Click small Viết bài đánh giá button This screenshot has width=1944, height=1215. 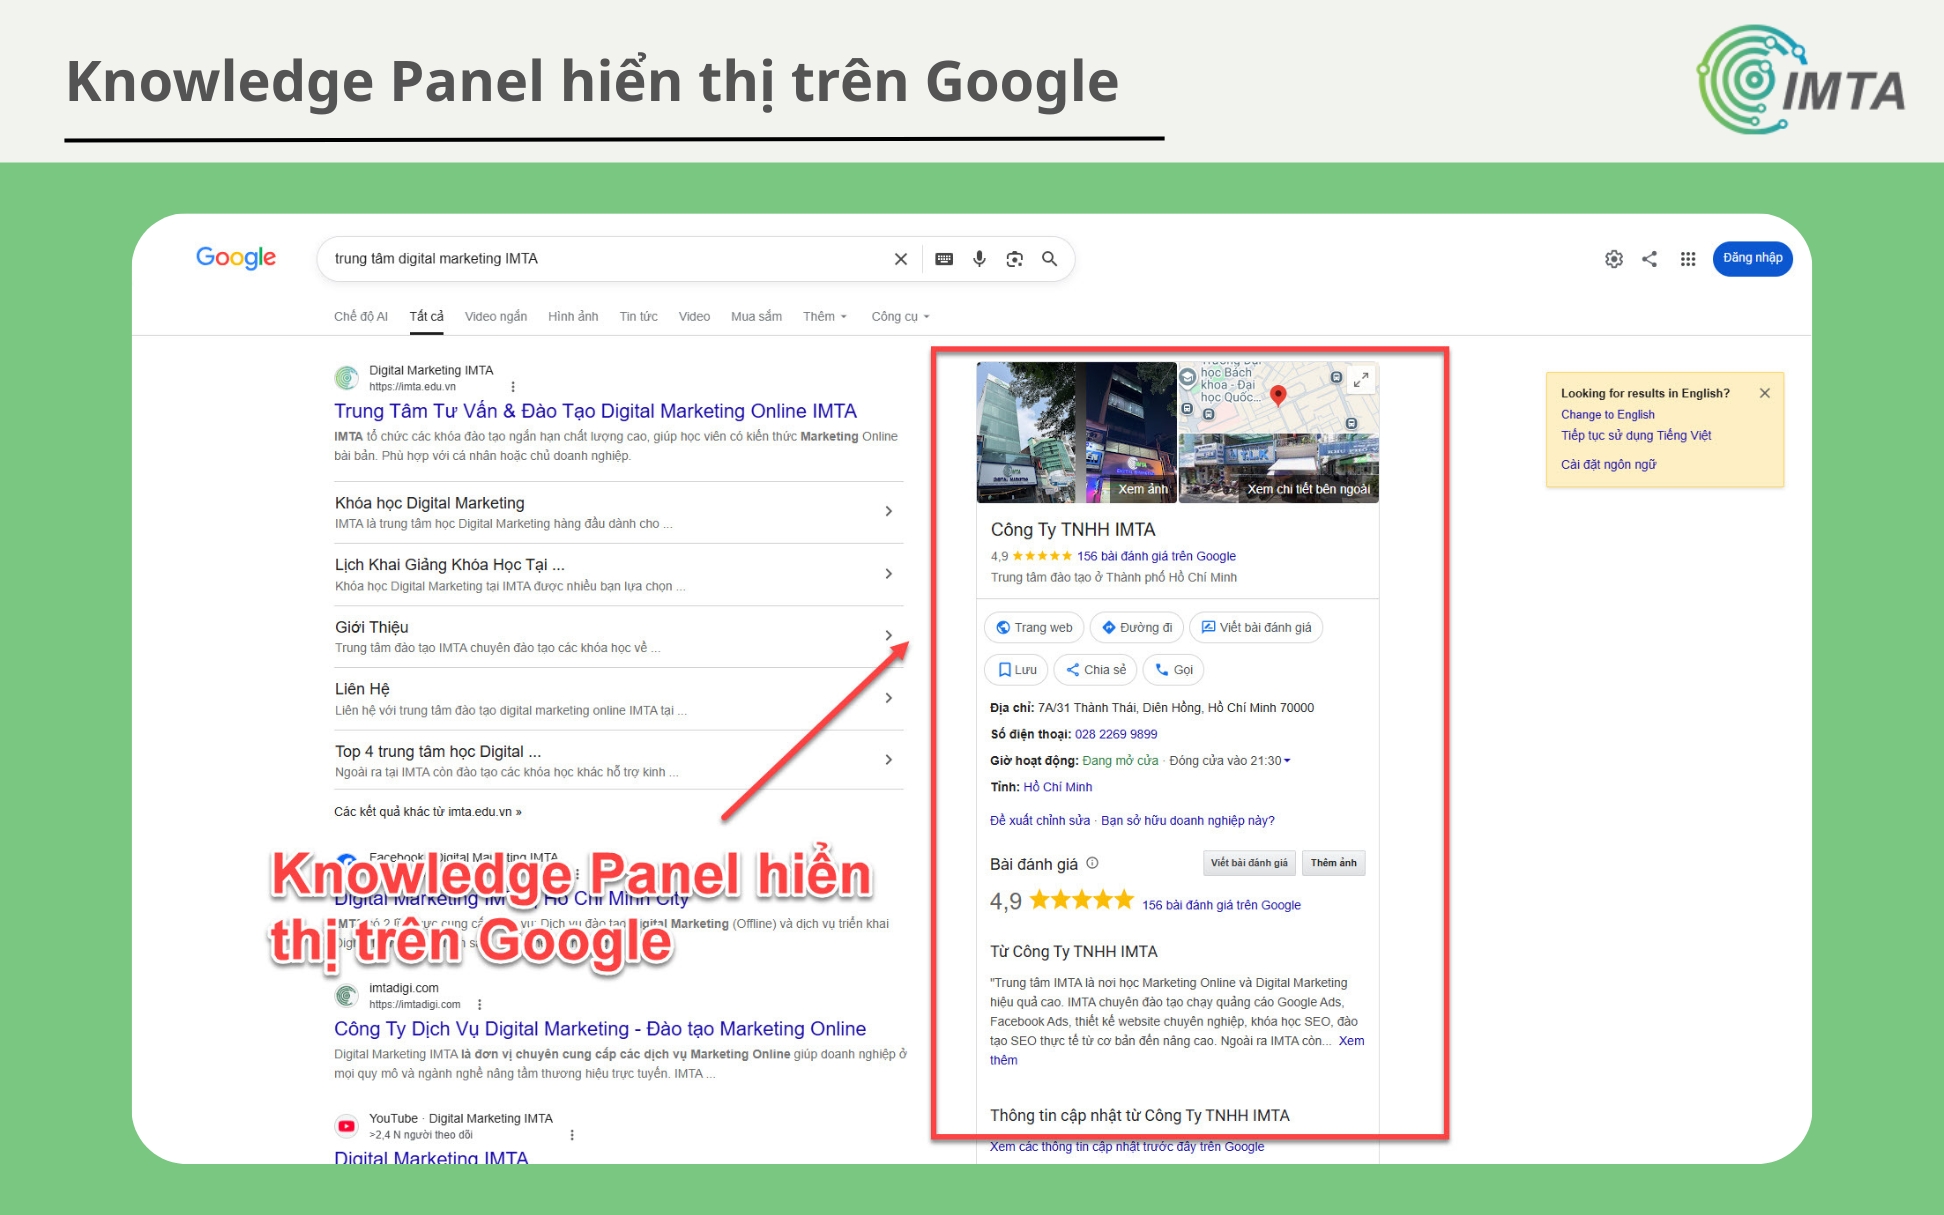click(1249, 863)
